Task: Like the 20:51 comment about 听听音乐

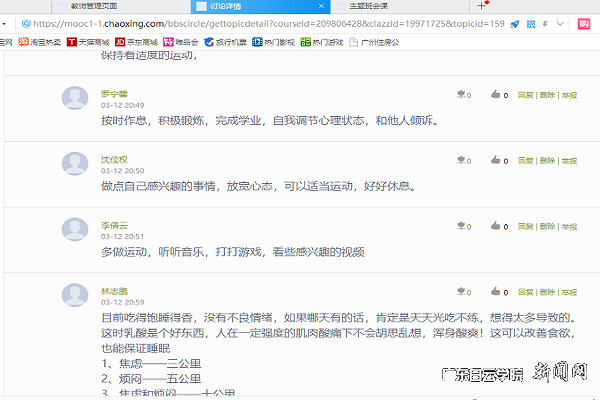Action: coord(496,226)
